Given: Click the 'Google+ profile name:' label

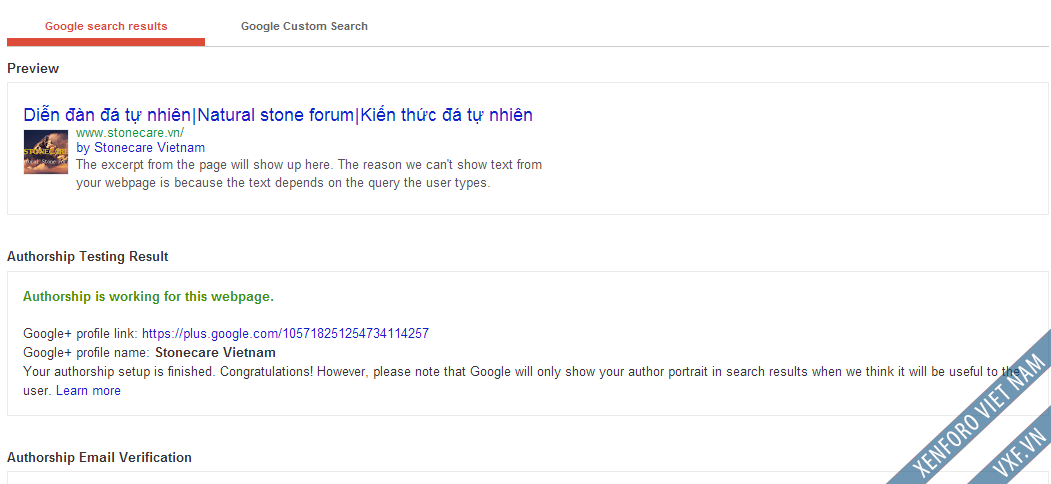Looking at the screenshot, I should (86, 352).
